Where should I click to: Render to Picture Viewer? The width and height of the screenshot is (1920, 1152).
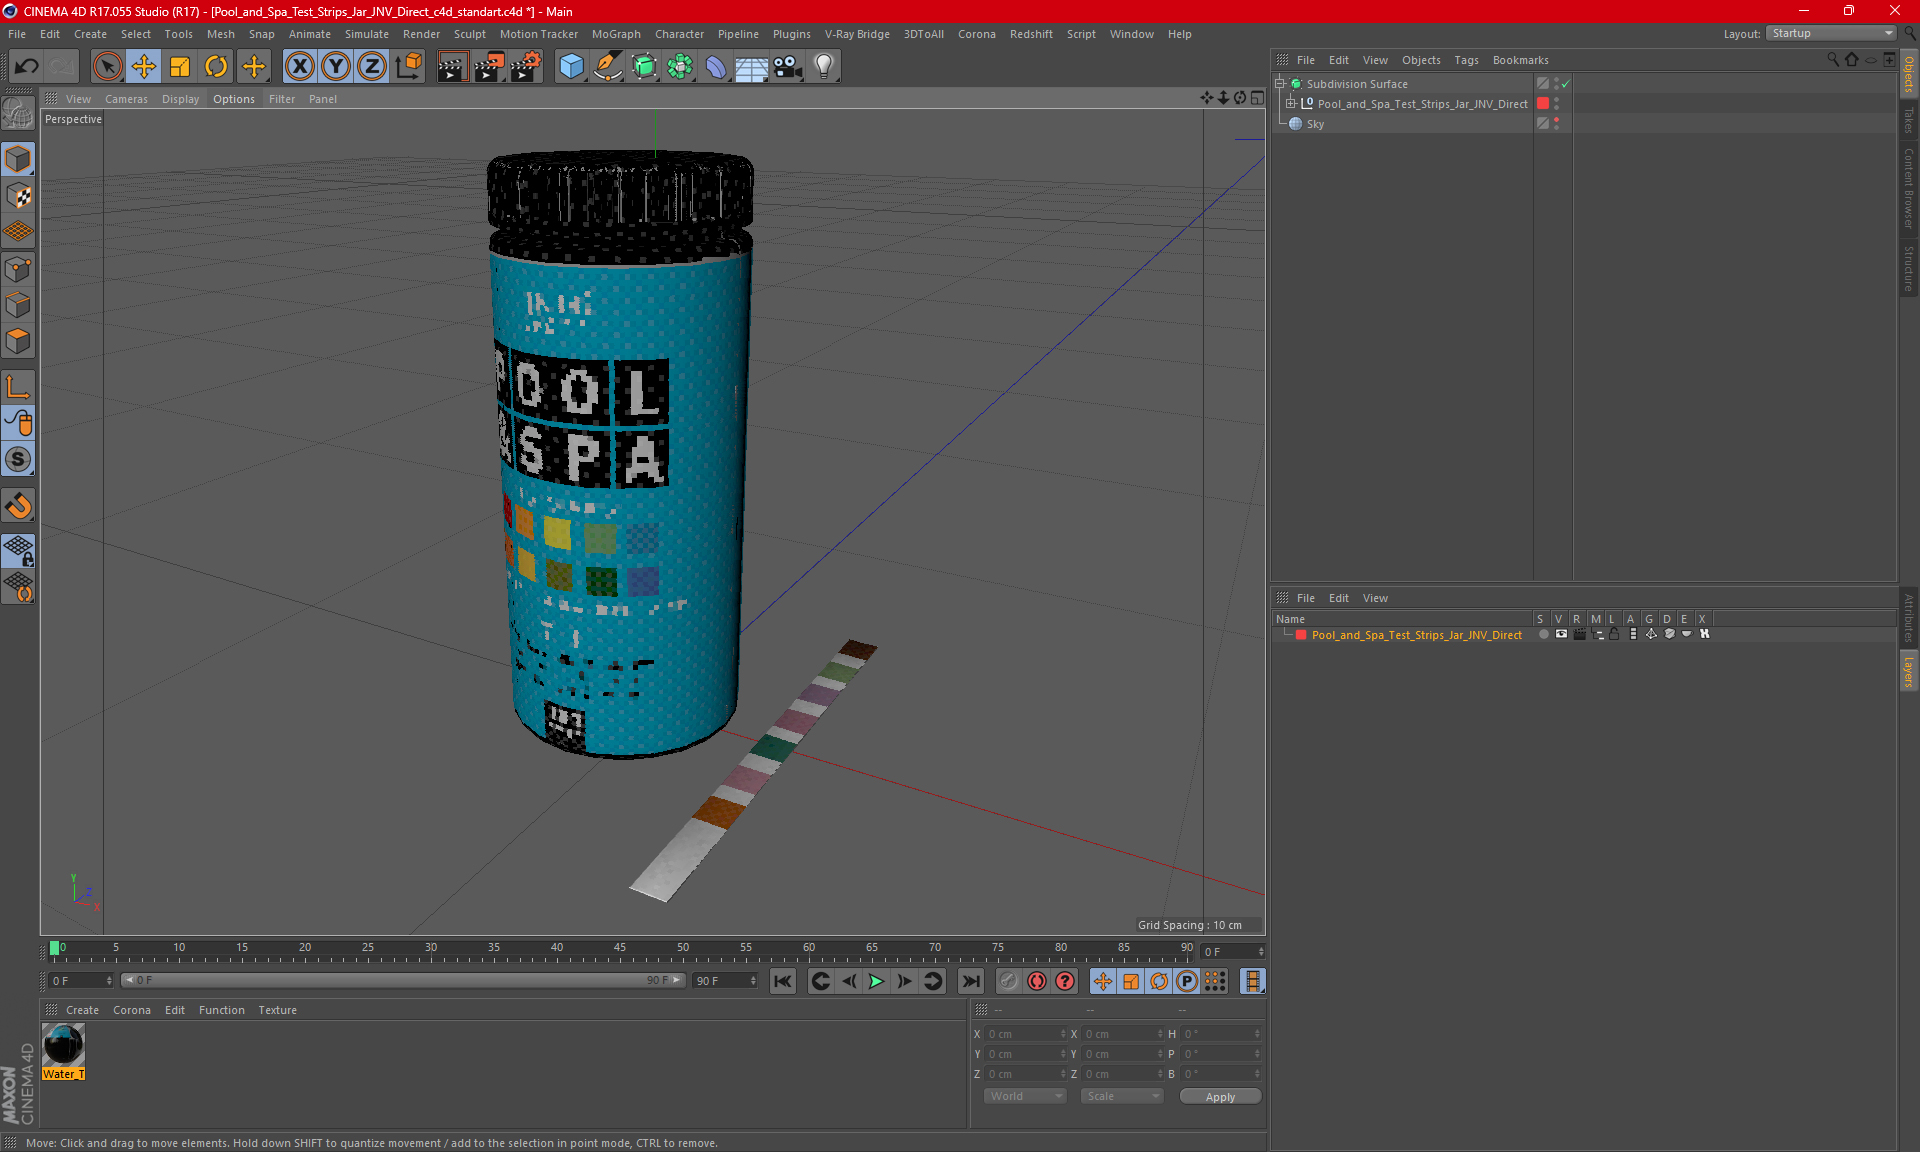[x=489, y=67]
